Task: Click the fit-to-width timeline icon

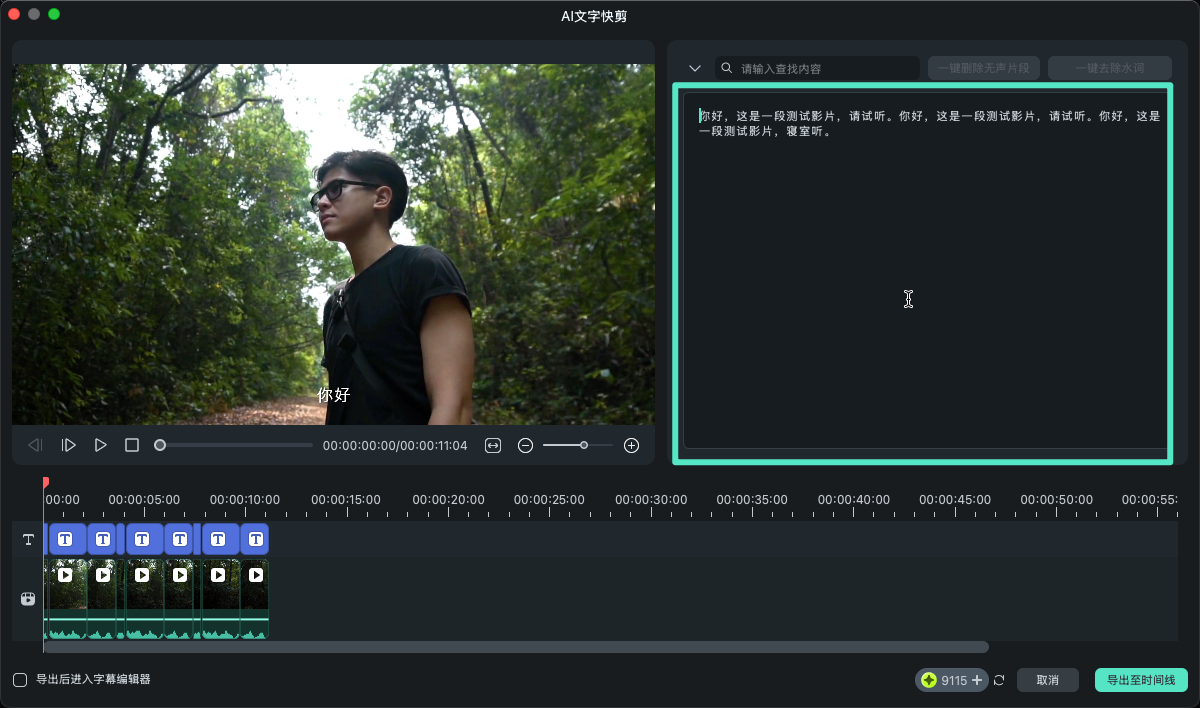Action: click(x=493, y=445)
